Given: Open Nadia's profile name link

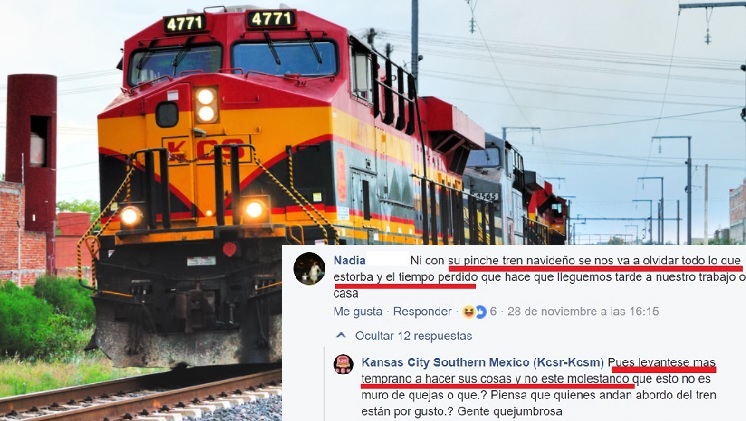Looking at the screenshot, I should [x=350, y=260].
